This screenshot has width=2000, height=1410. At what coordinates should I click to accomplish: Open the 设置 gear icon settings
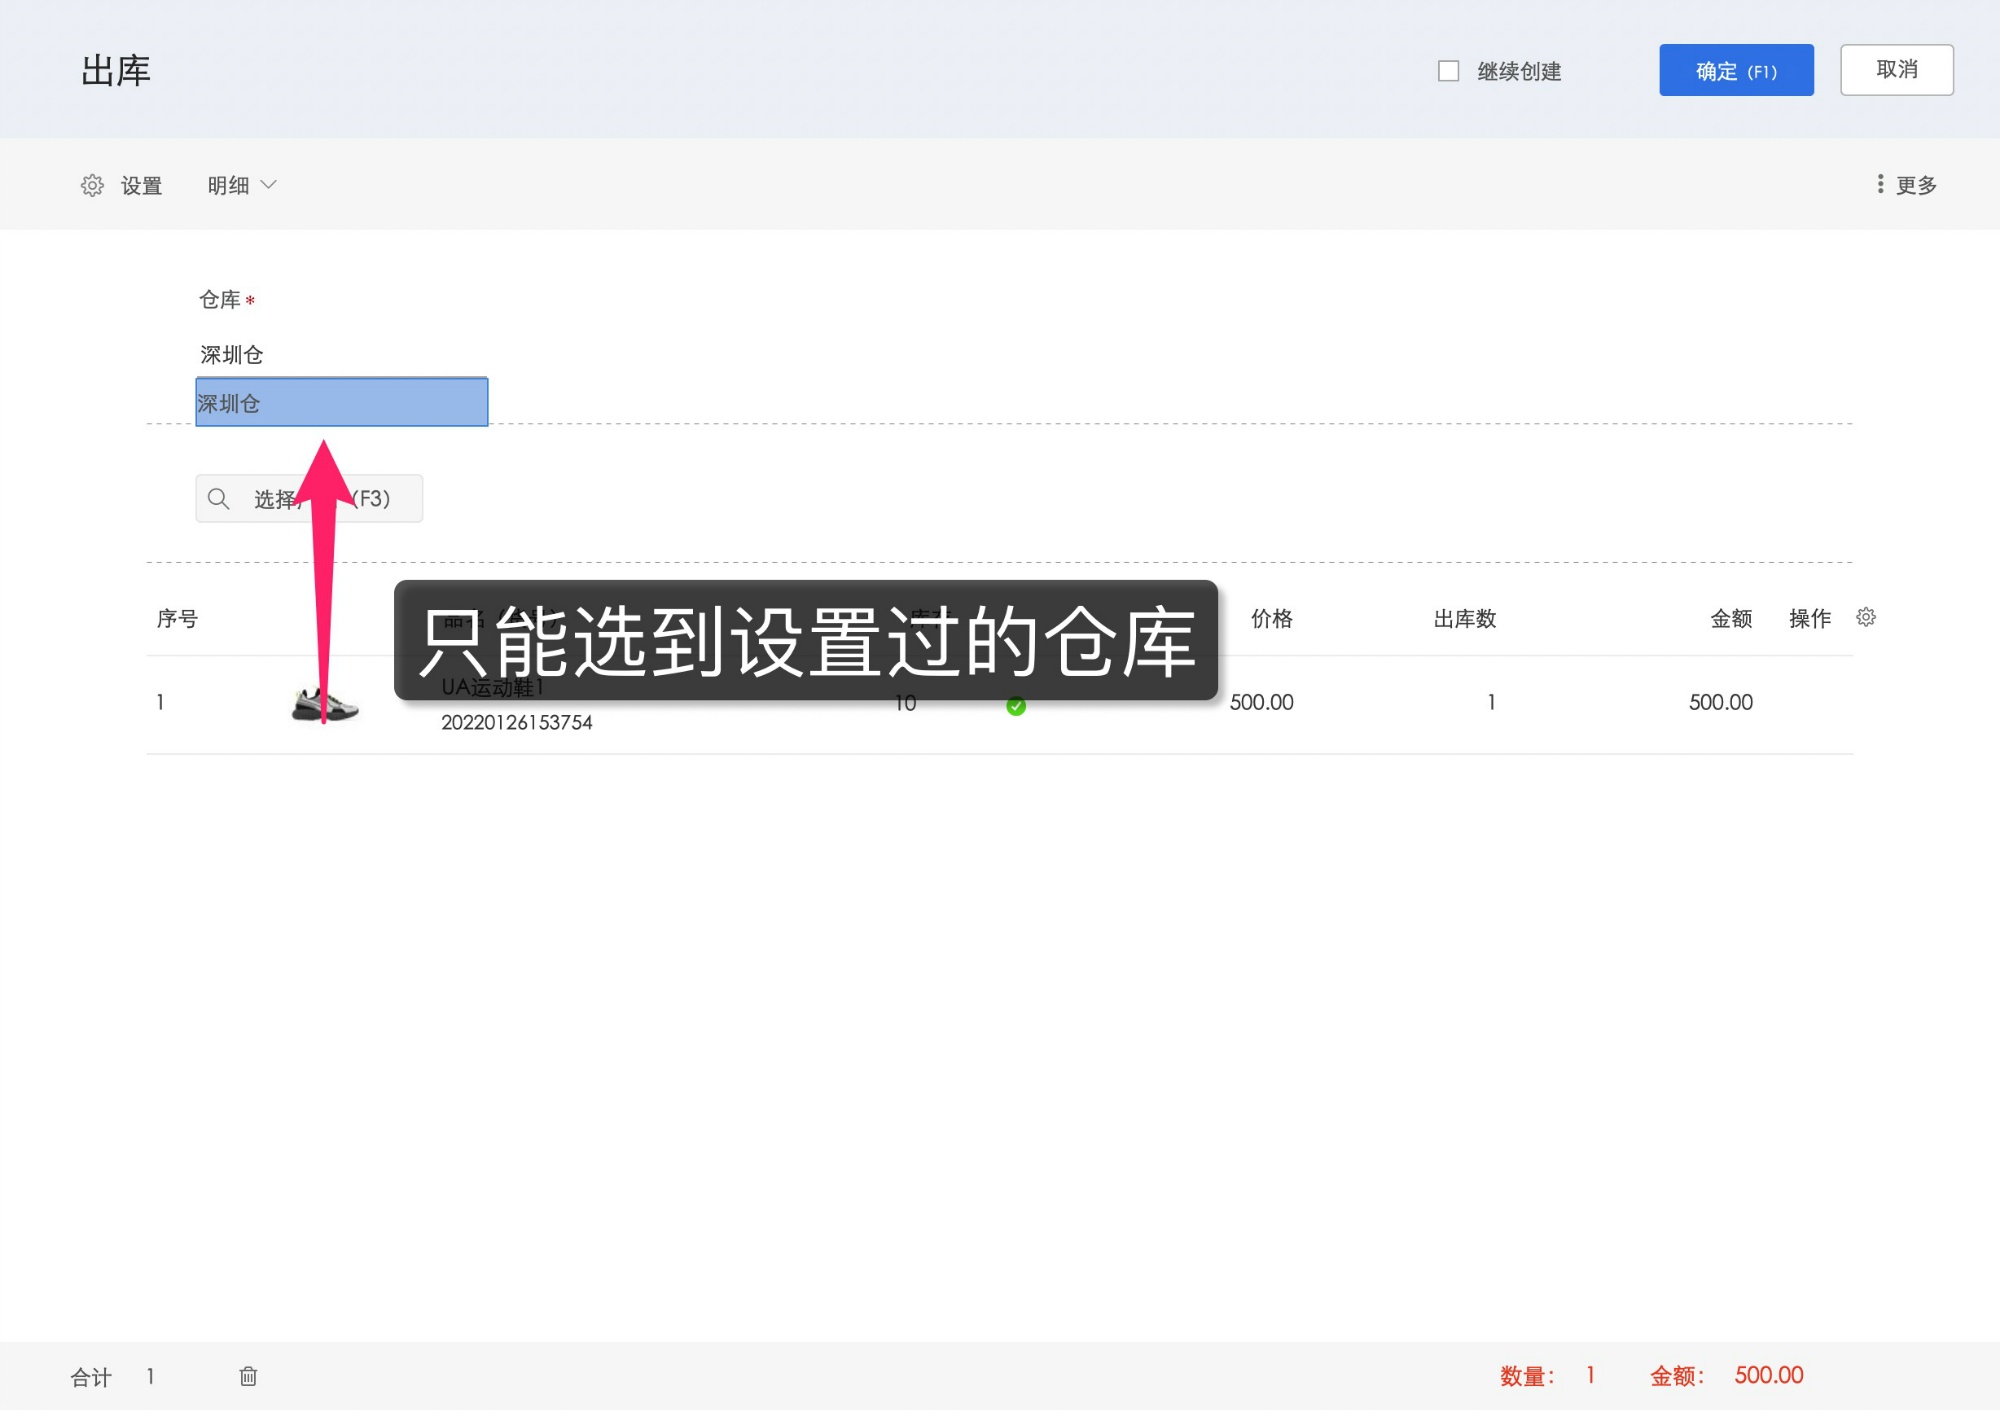tap(93, 184)
